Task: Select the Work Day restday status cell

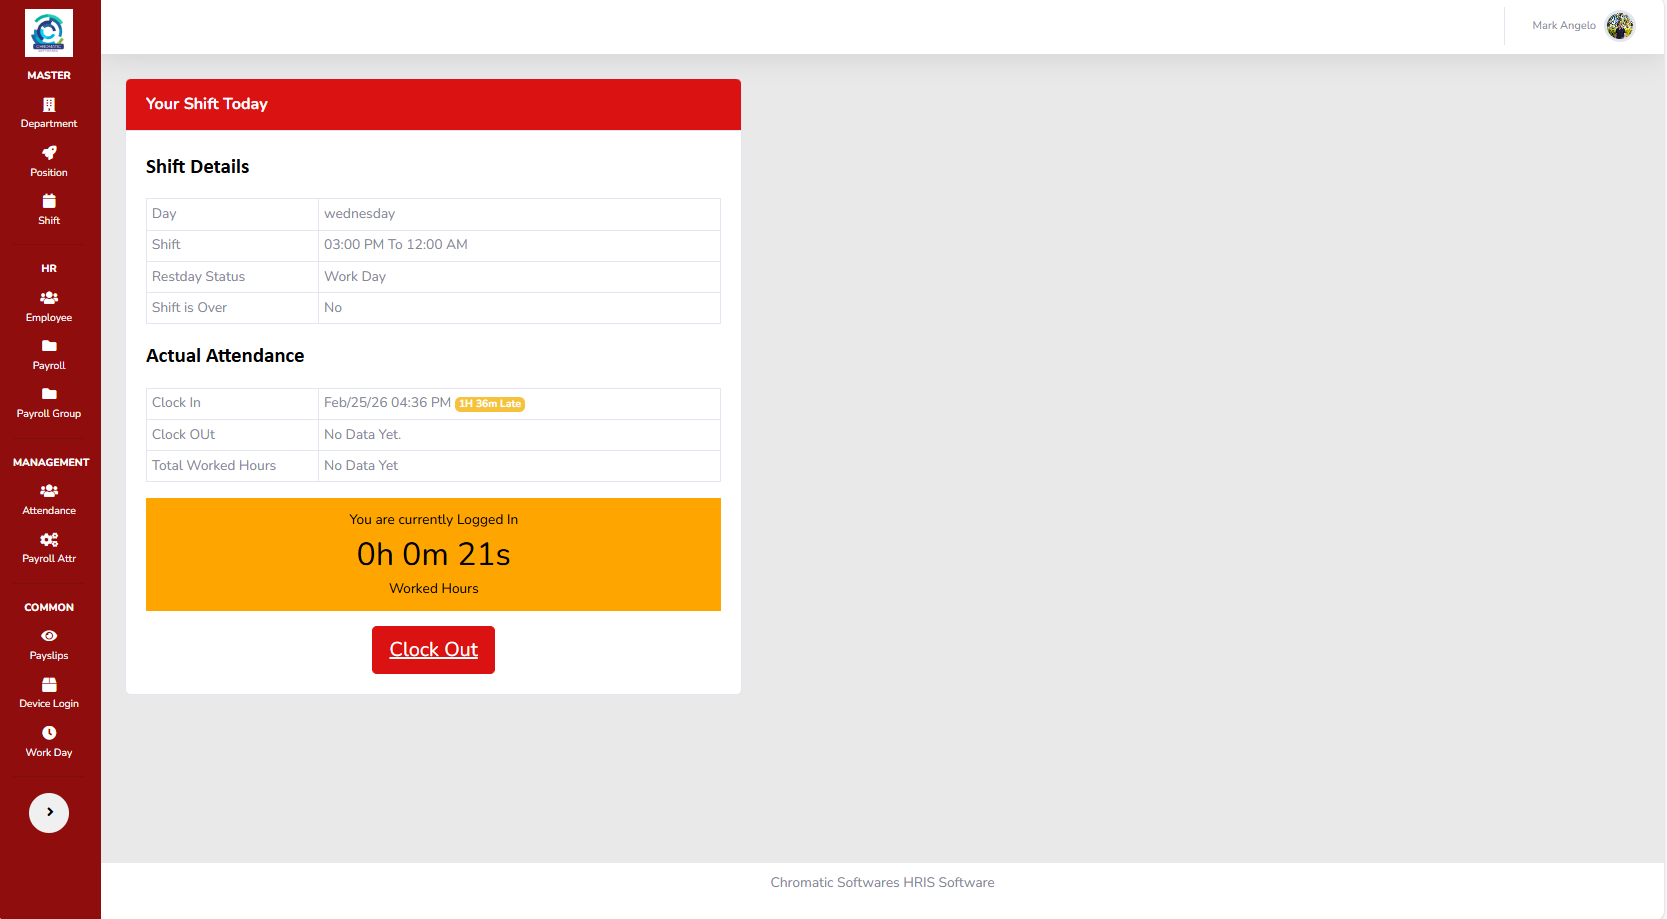Action: pyautogui.click(x=519, y=277)
